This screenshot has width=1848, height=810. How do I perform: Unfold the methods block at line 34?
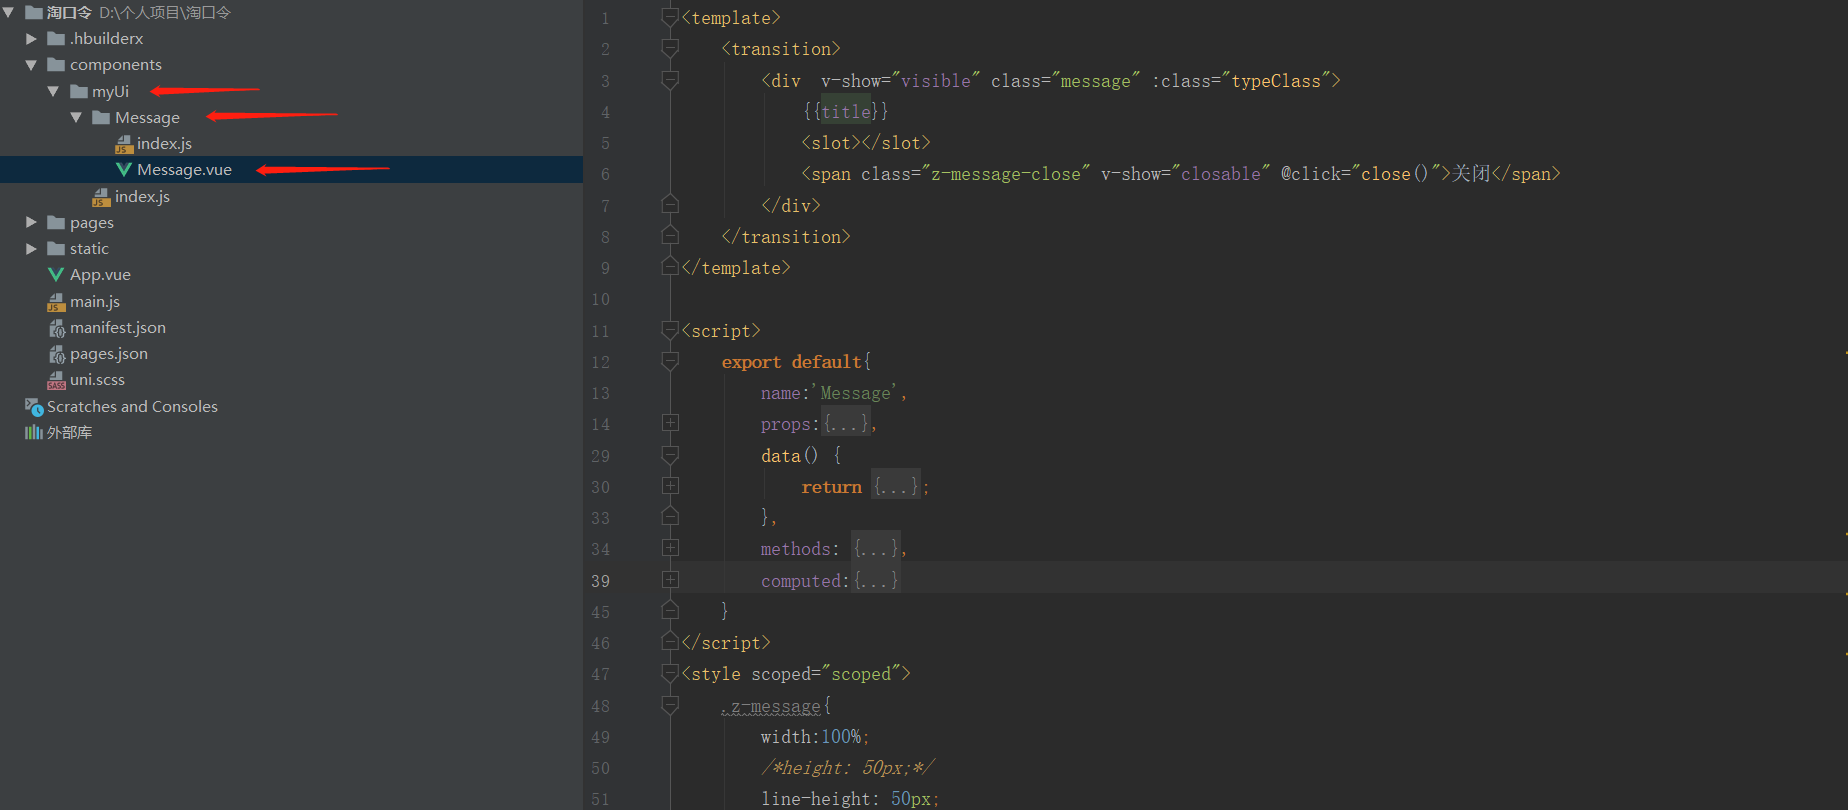(x=670, y=548)
